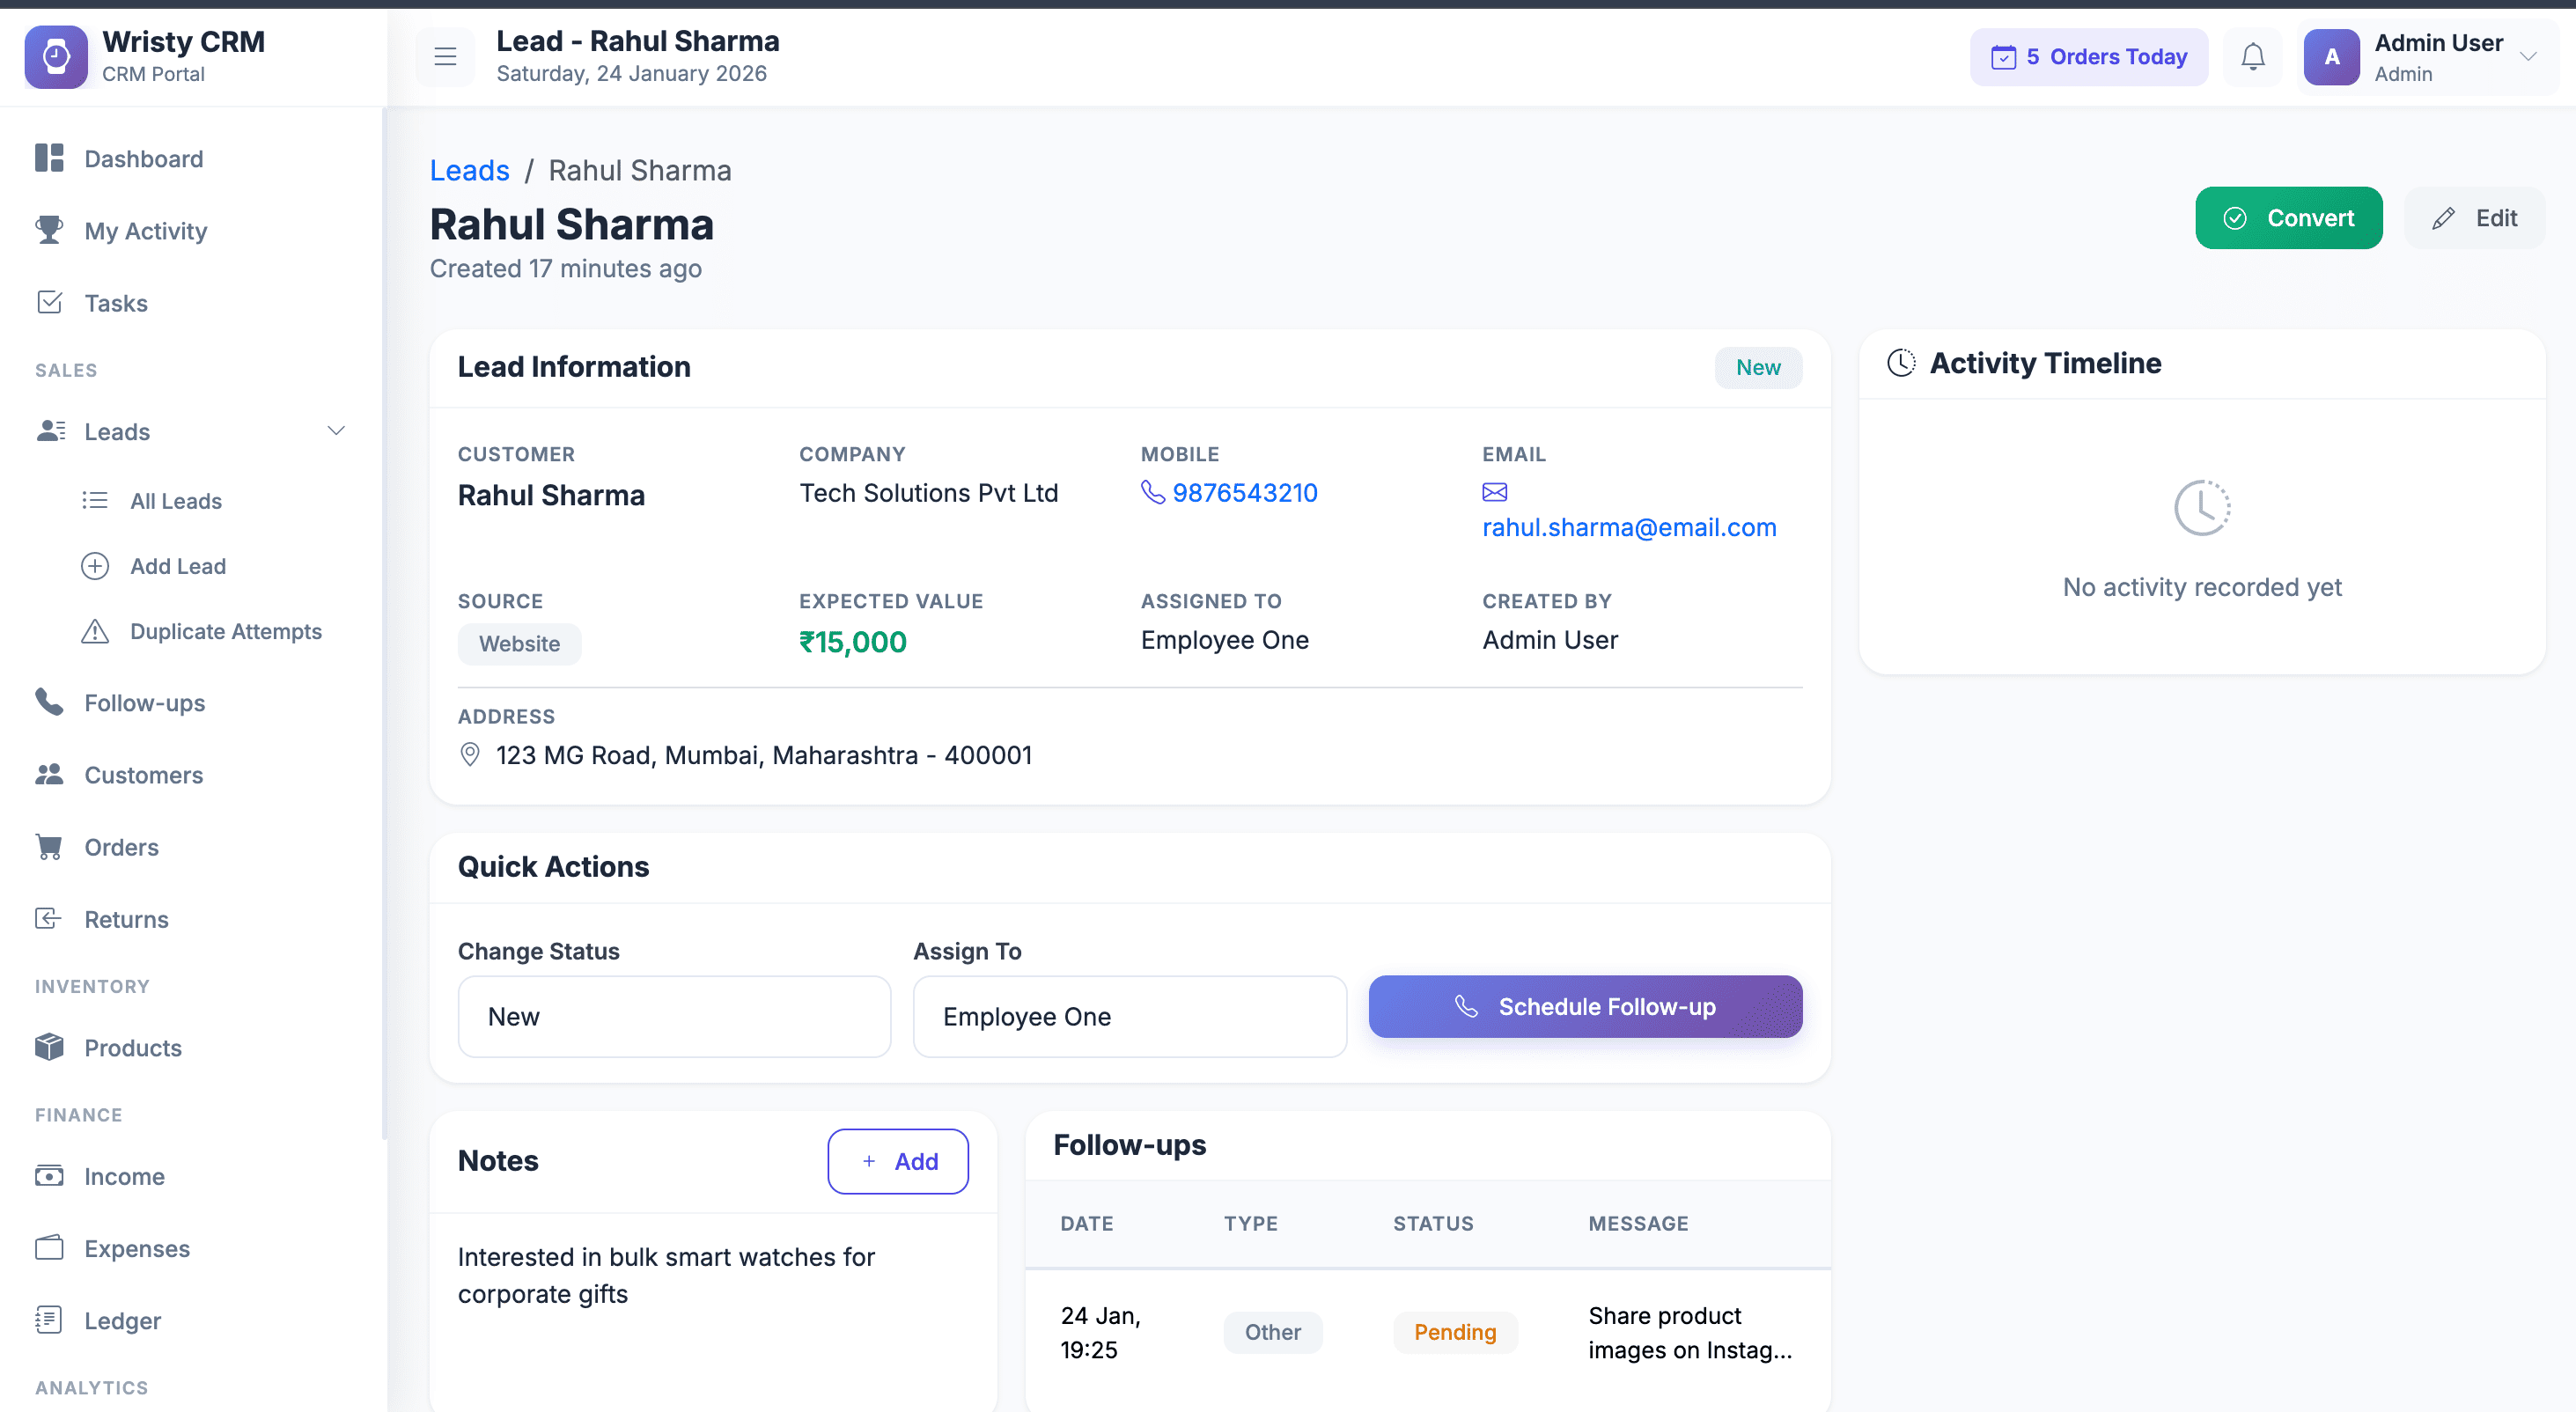The height and width of the screenshot is (1412, 2576).
Task: Click the Admin User avatar
Action: tap(2331, 57)
